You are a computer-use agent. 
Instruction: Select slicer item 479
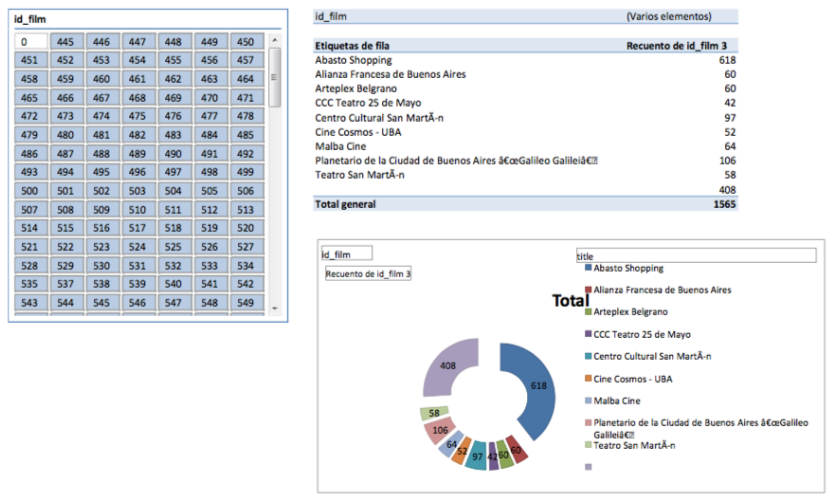coord(30,135)
